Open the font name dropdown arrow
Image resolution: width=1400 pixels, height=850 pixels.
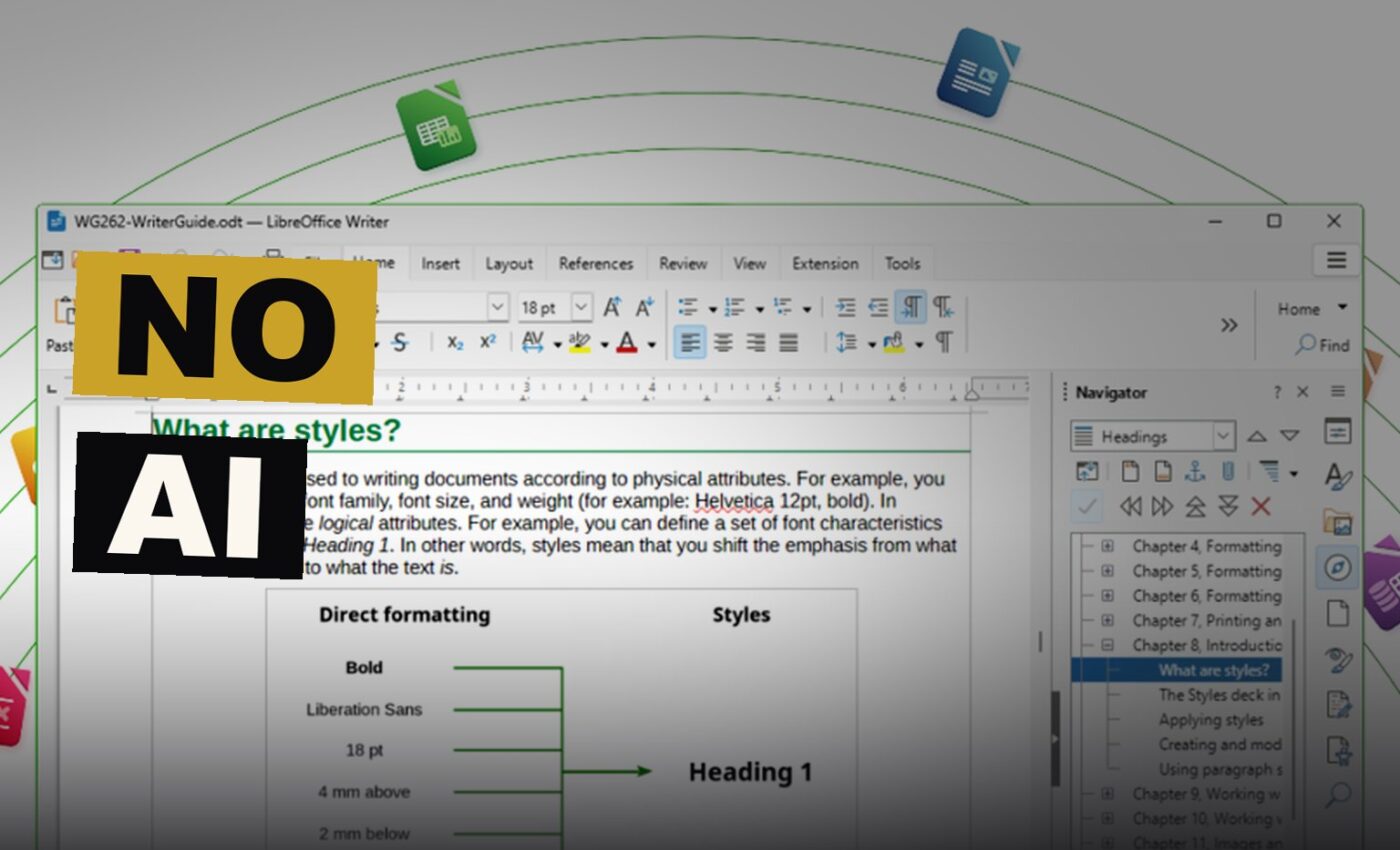pyautogui.click(x=498, y=307)
